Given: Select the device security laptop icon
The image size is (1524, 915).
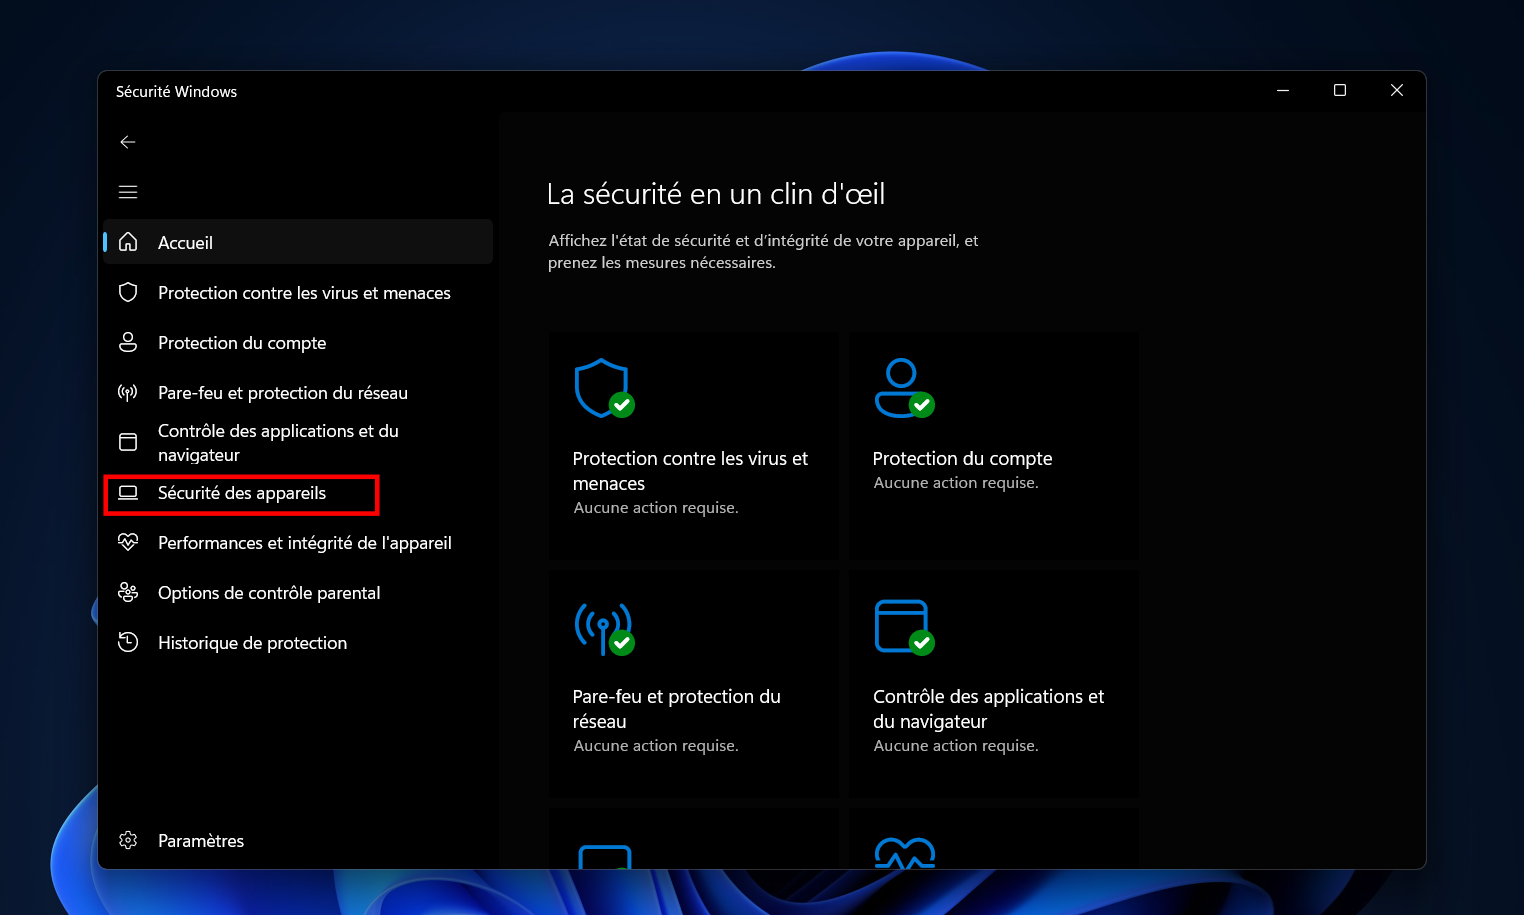Looking at the screenshot, I should coord(128,492).
